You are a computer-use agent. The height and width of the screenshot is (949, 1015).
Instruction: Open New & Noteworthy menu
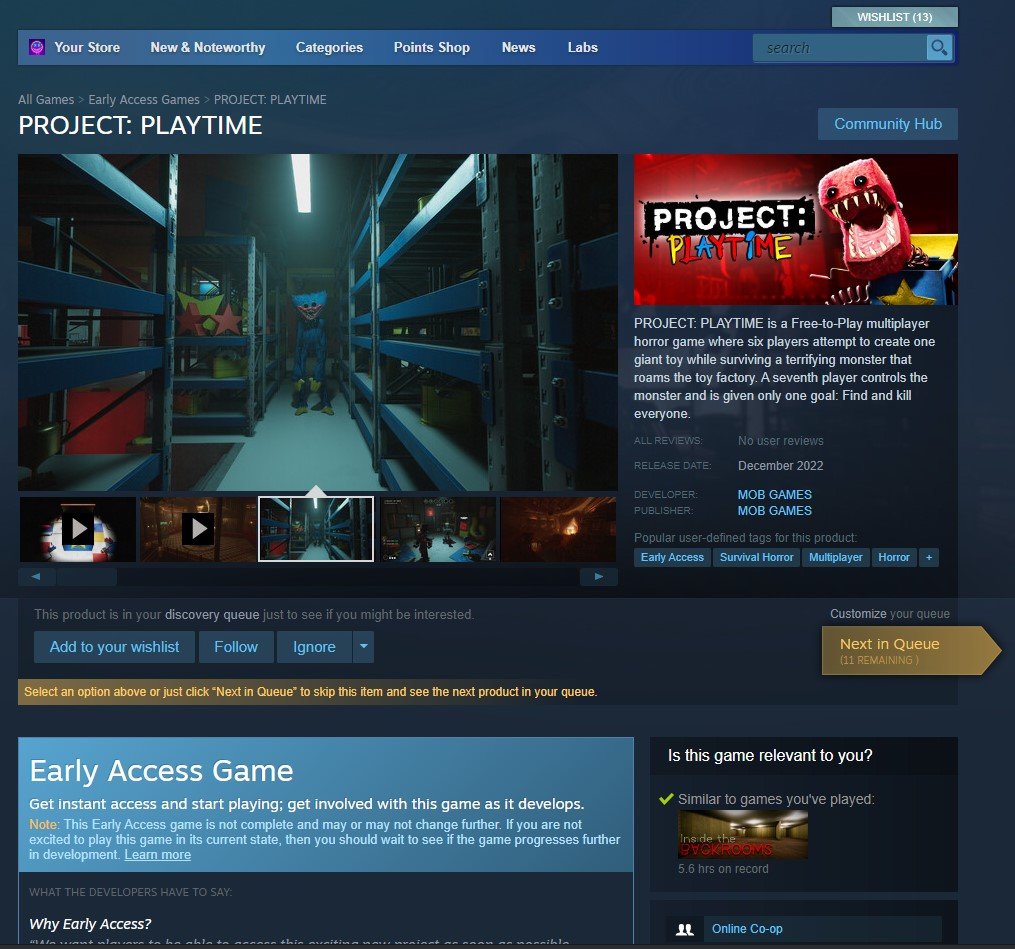pos(208,47)
